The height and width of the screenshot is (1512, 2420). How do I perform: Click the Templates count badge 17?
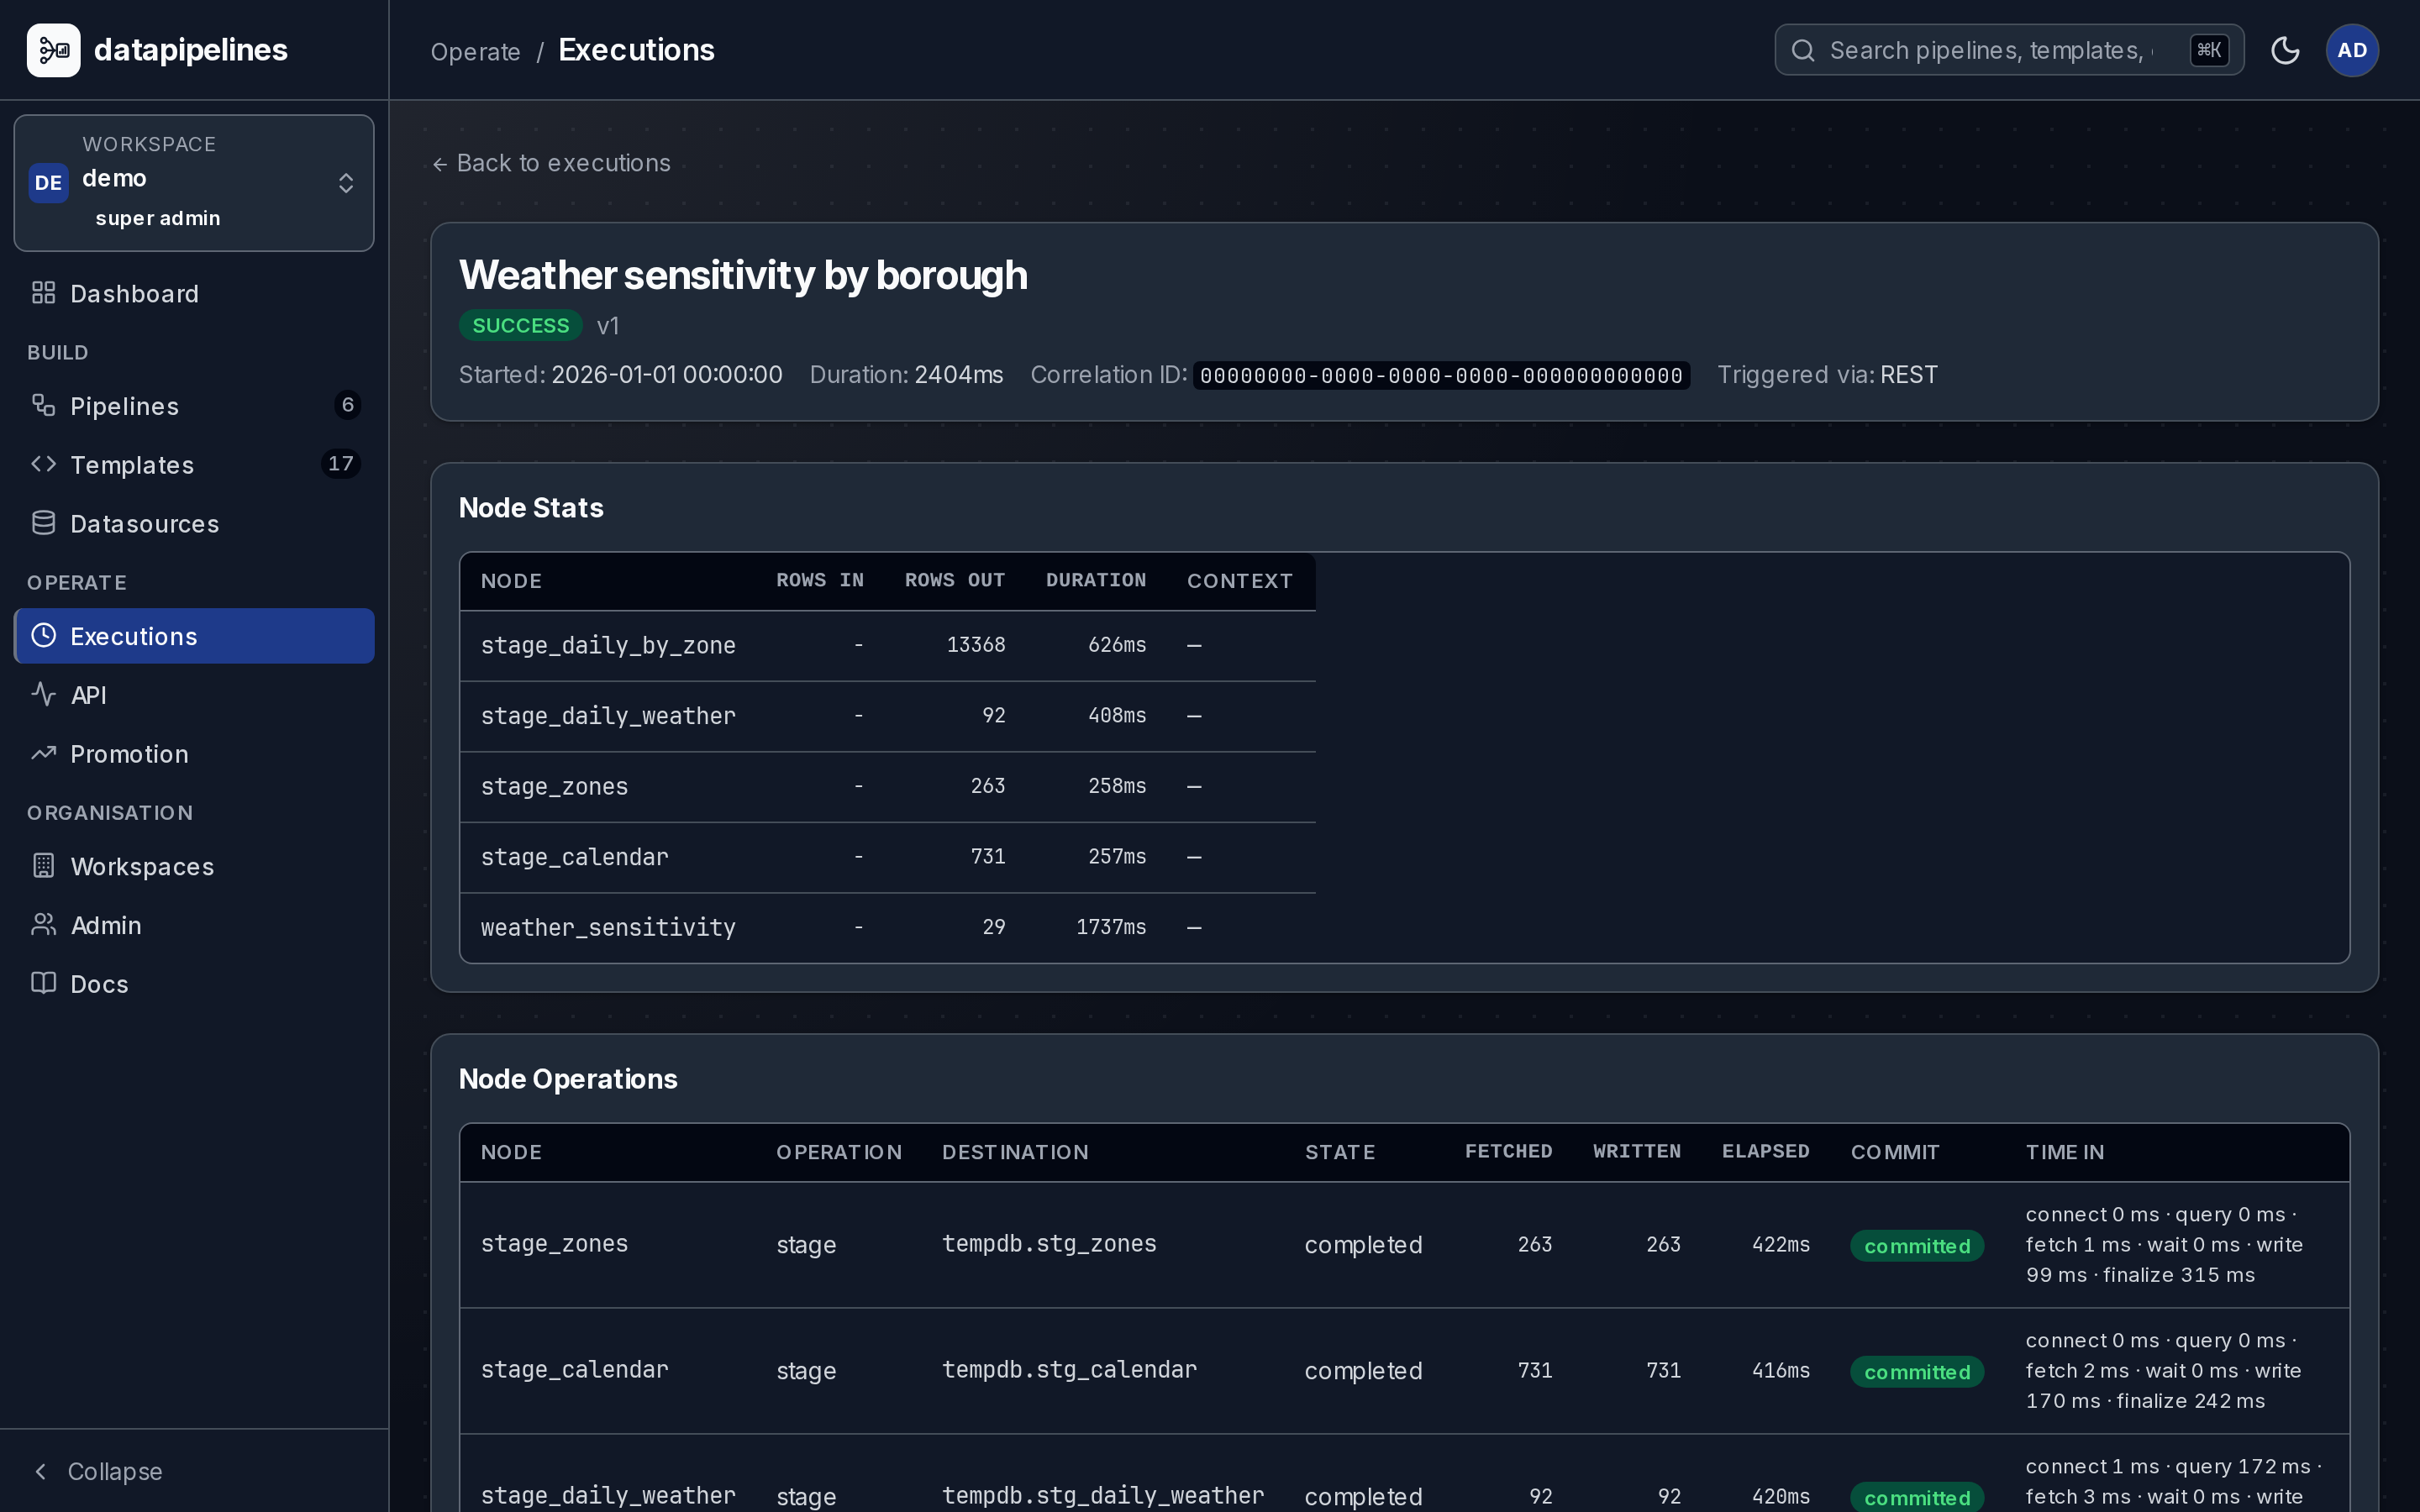(x=340, y=464)
